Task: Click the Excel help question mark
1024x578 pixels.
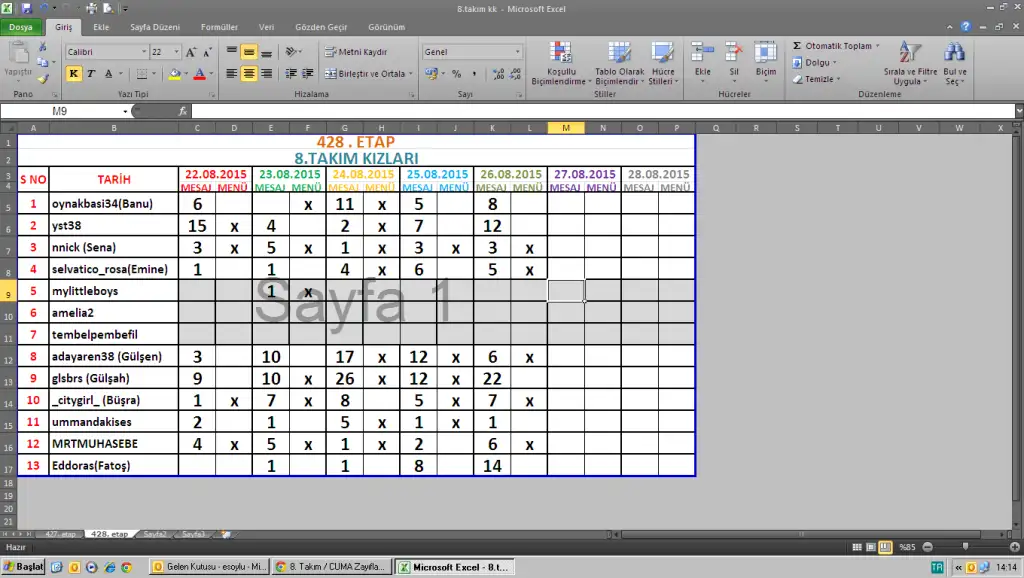Action: click(x=965, y=27)
